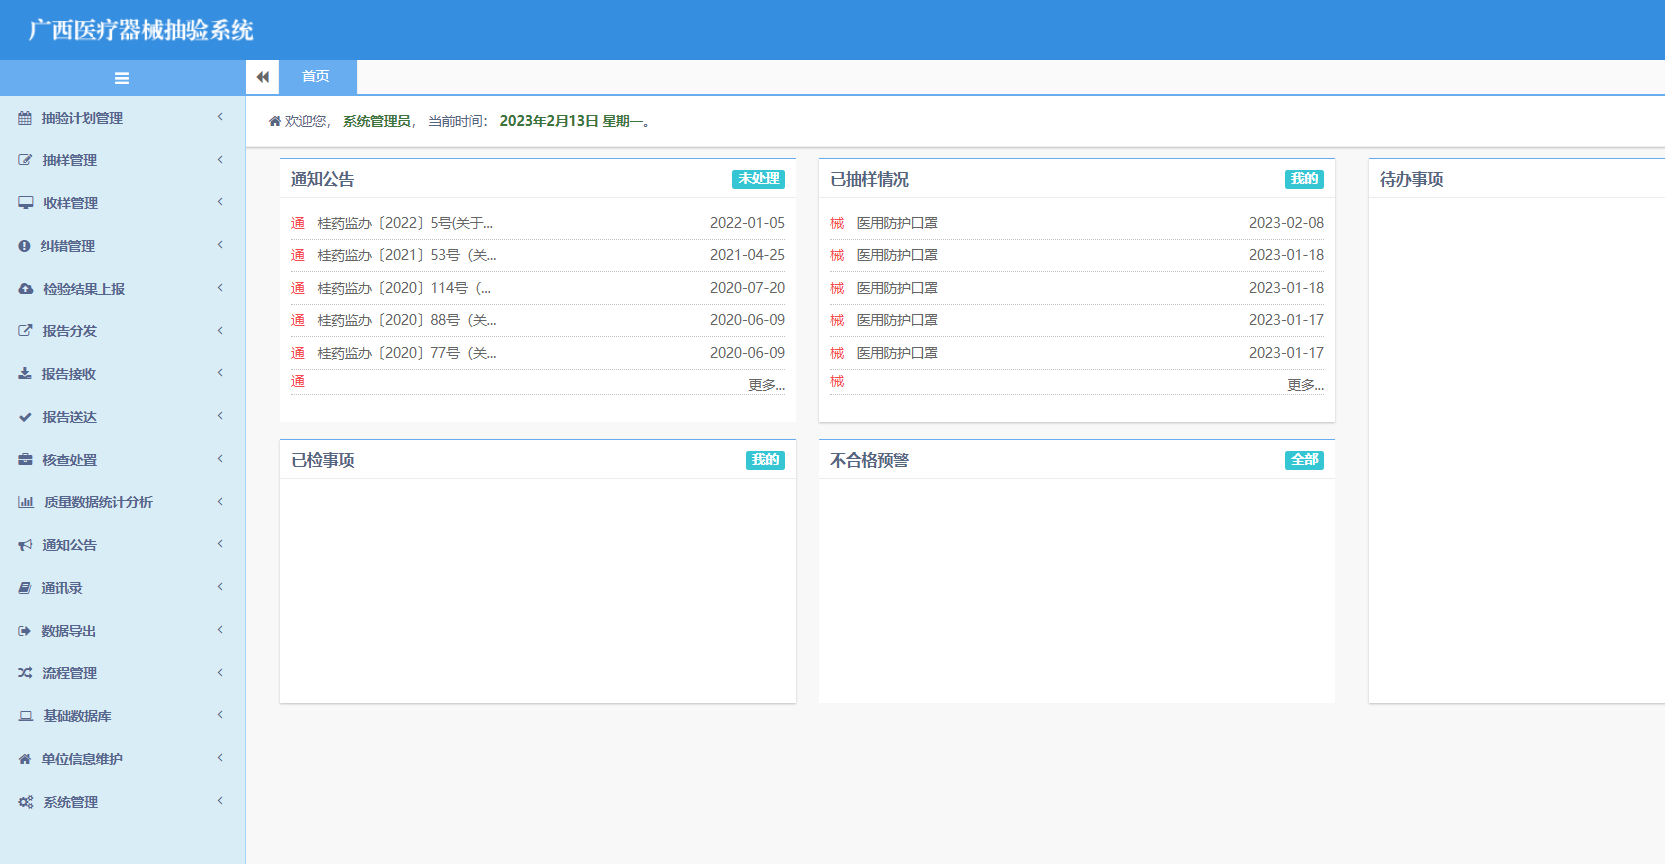Click the gears icon beside 系统管理
This screenshot has height=864, width=1665.
pyautogui.click(x=26, y=802)
